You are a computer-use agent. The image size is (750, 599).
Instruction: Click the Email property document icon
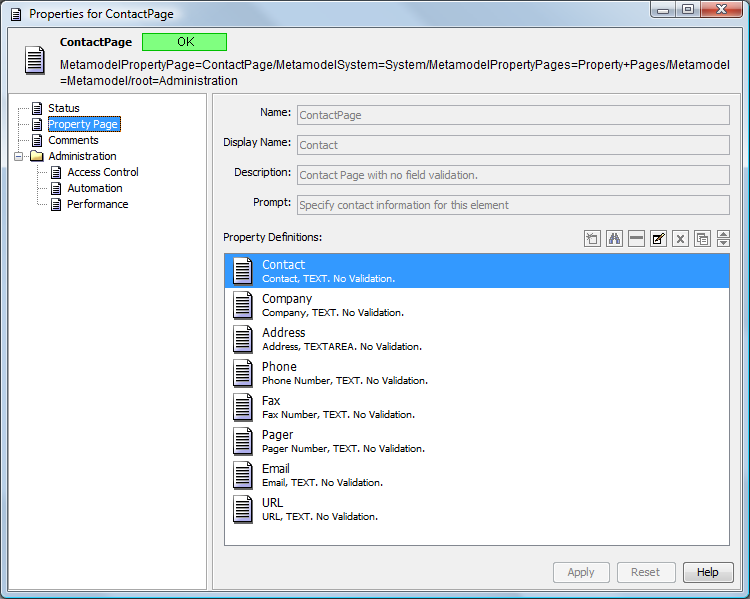(243, 475)
